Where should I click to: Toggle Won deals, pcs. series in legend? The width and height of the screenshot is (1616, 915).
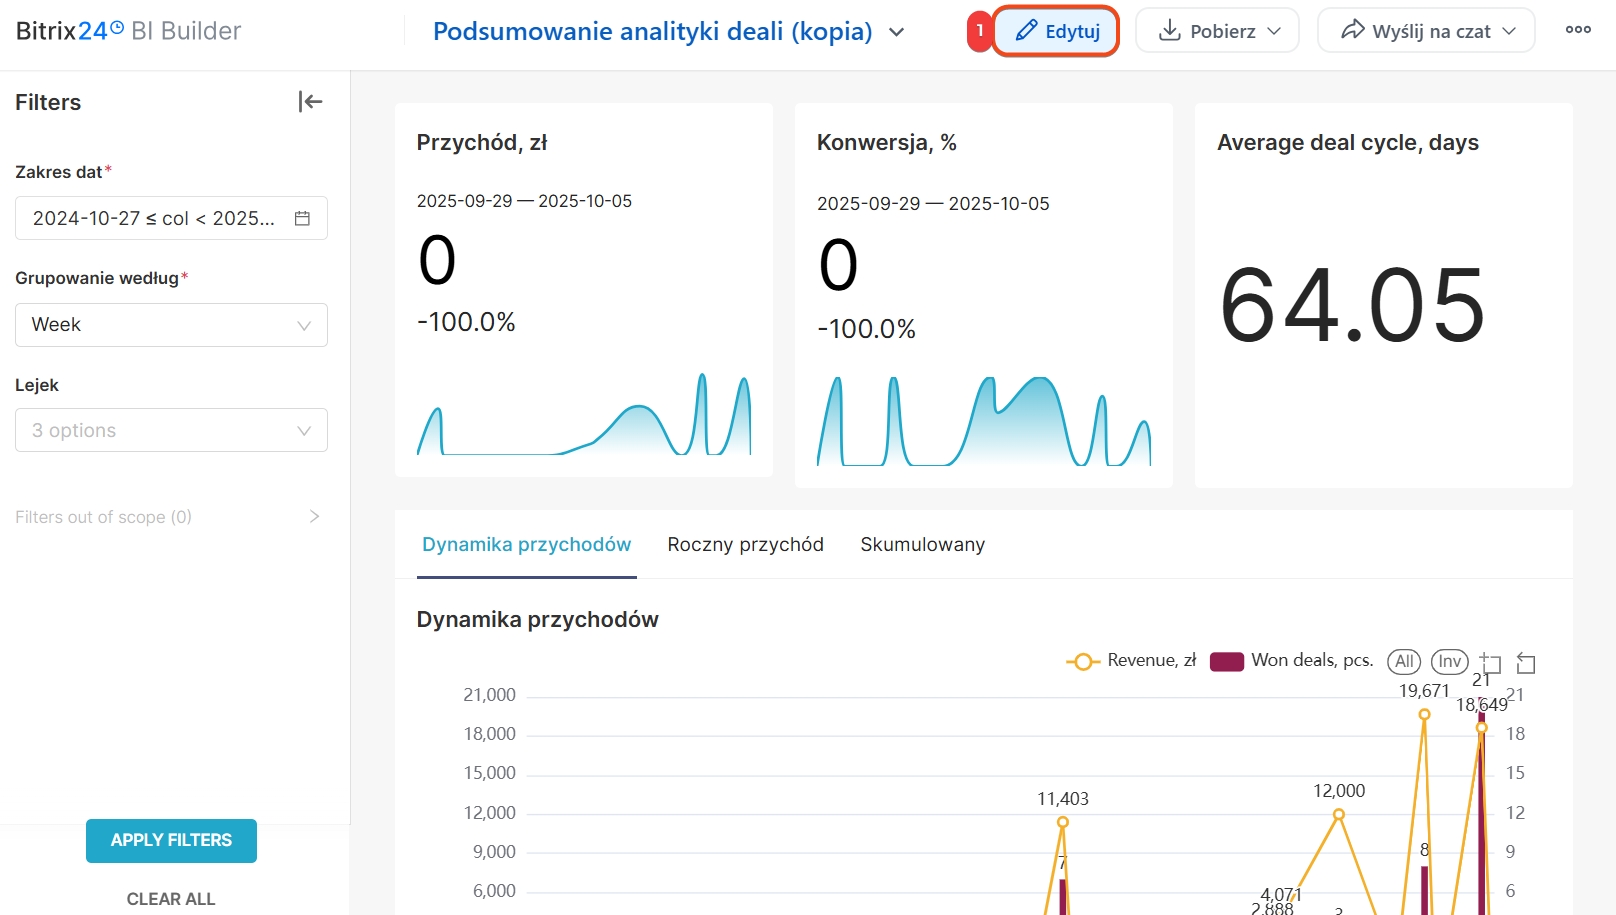(1291, 661)
